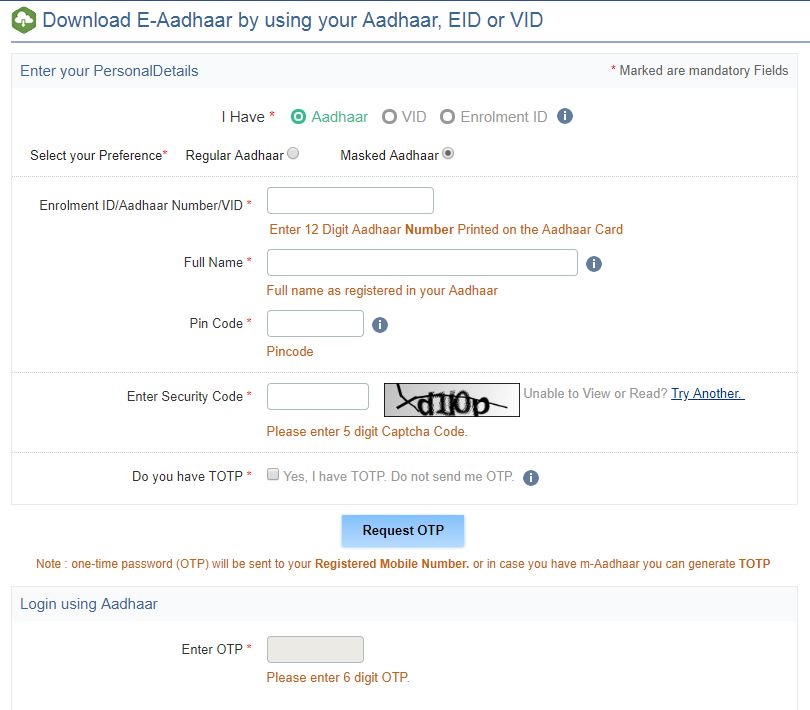The image size is (810, 710).
Task: Click the info icon beside Pin Code field
Action: coord(379,323)
